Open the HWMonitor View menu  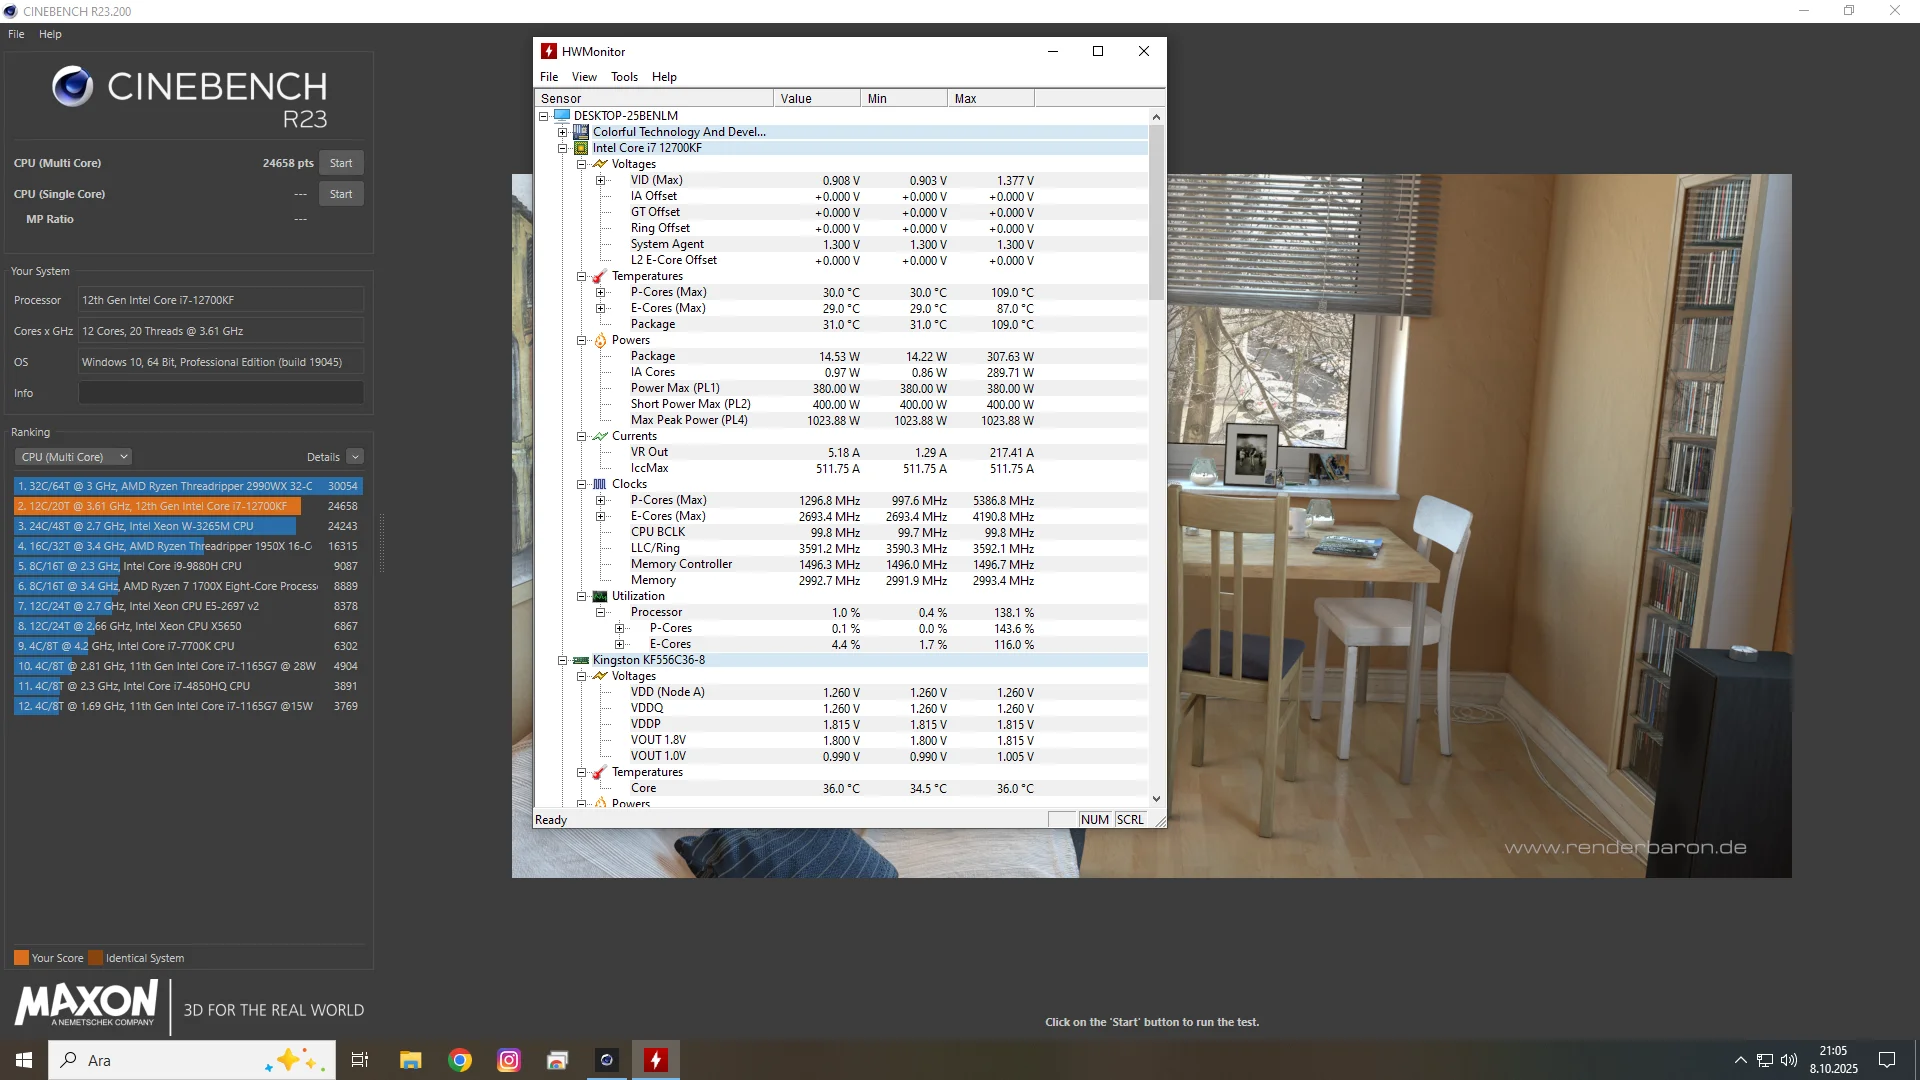[584, 77]
